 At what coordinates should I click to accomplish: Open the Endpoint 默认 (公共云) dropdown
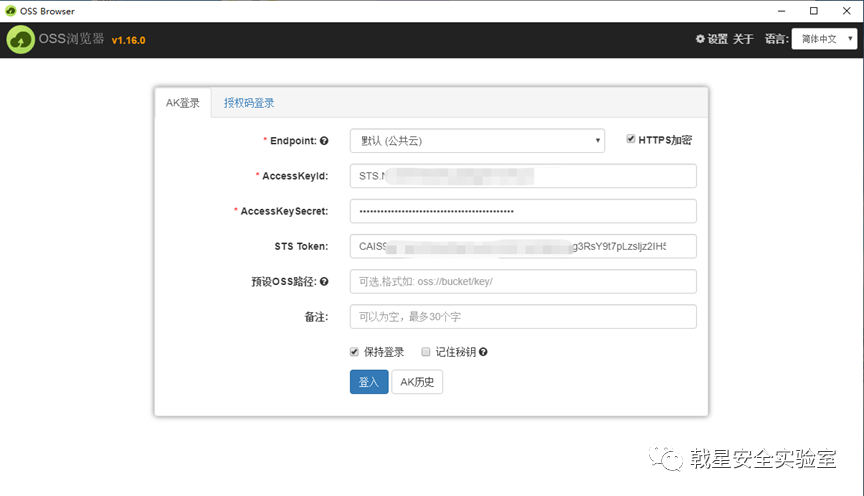pos(477,141)
